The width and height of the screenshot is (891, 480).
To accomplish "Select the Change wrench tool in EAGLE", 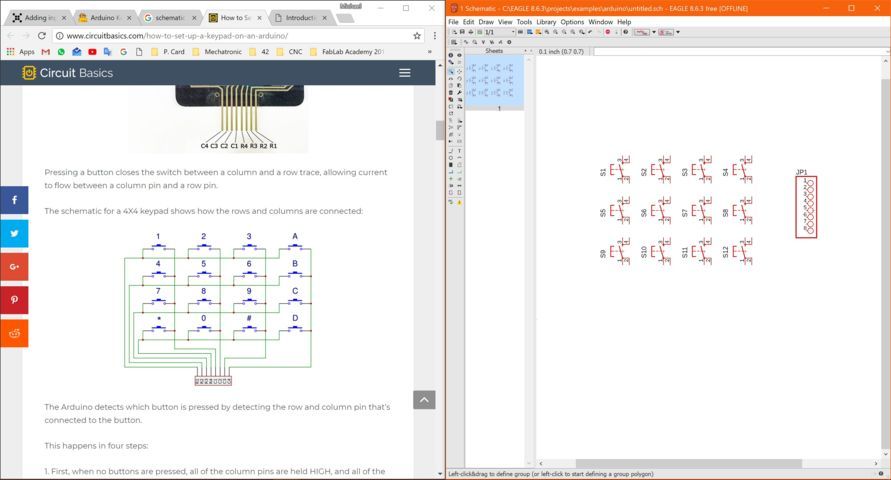I will 459,93.
